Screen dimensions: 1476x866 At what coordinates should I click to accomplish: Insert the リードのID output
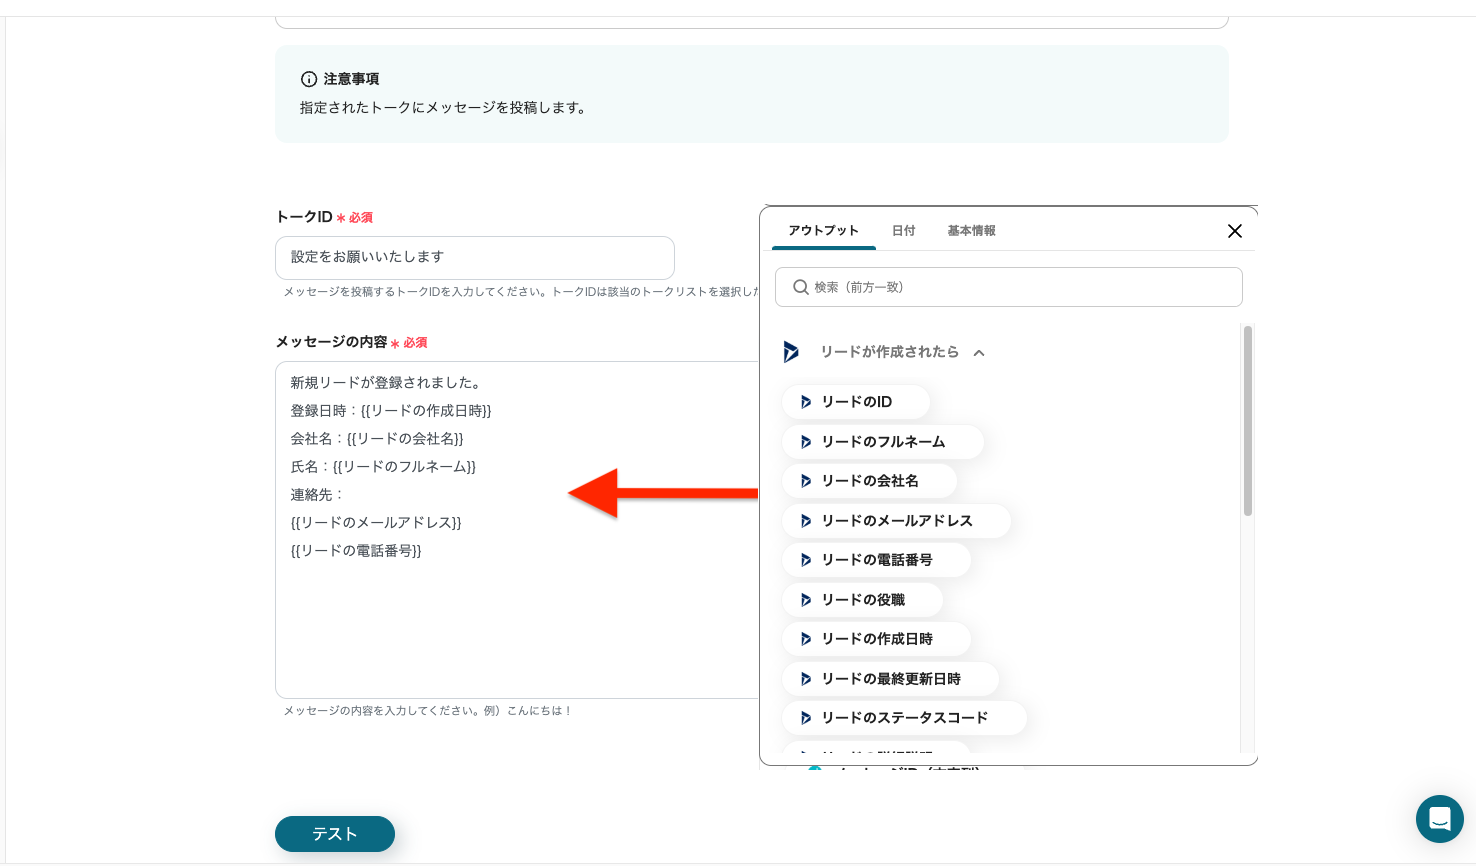[x=856, y=402]
